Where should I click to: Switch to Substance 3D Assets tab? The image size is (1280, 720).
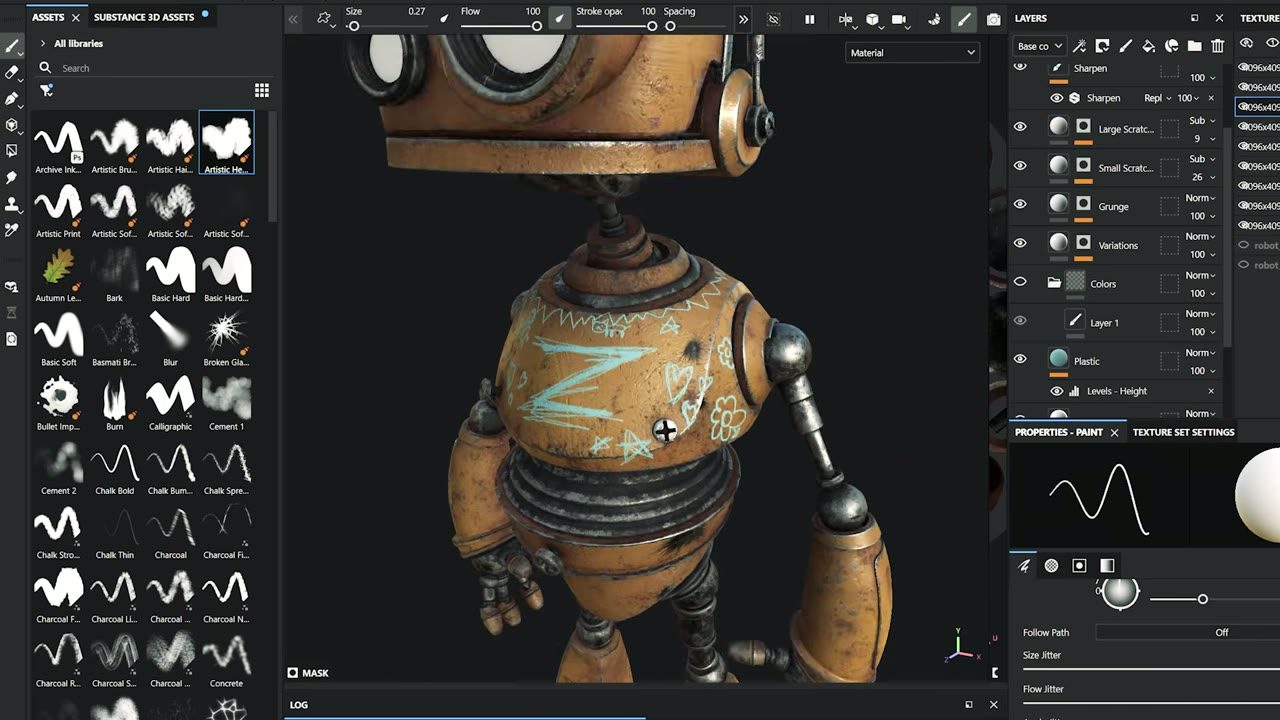click(144, 17)
